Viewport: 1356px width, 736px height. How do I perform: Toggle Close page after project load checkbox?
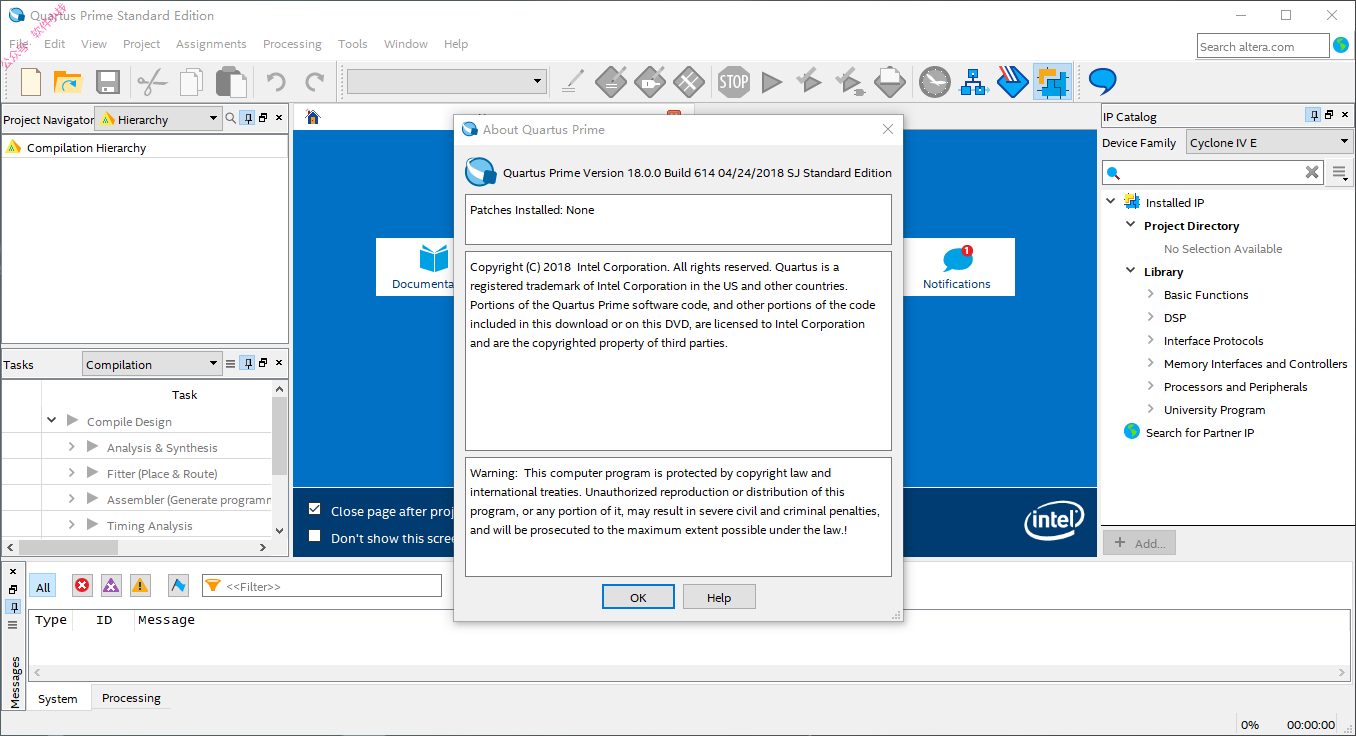point(315,509)
